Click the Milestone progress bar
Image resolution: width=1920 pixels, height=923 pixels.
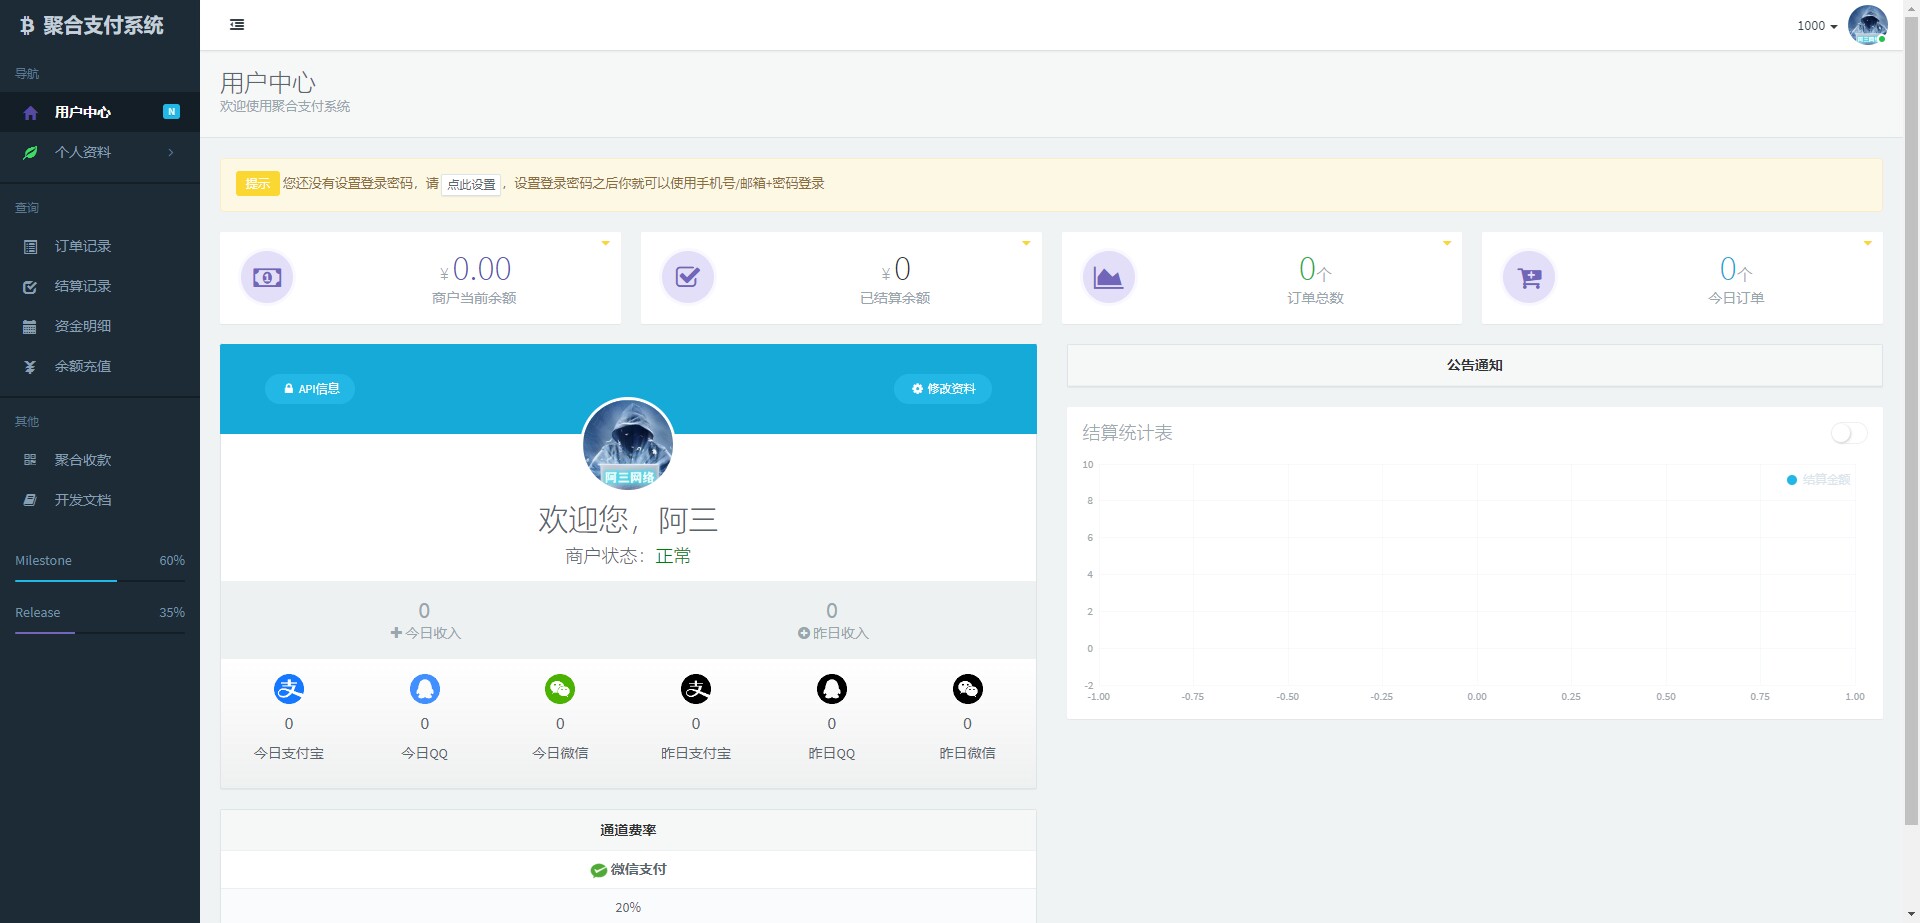tap(100, 580)
